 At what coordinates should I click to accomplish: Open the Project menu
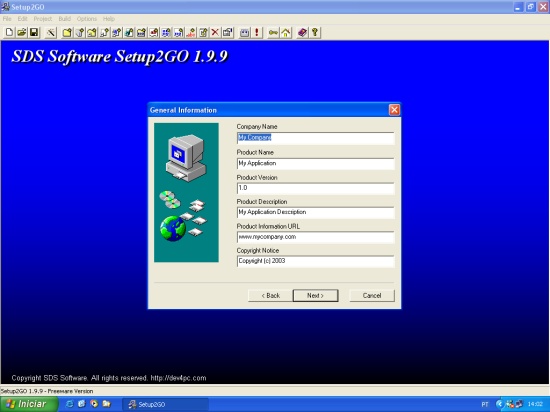tap(43, 19)
